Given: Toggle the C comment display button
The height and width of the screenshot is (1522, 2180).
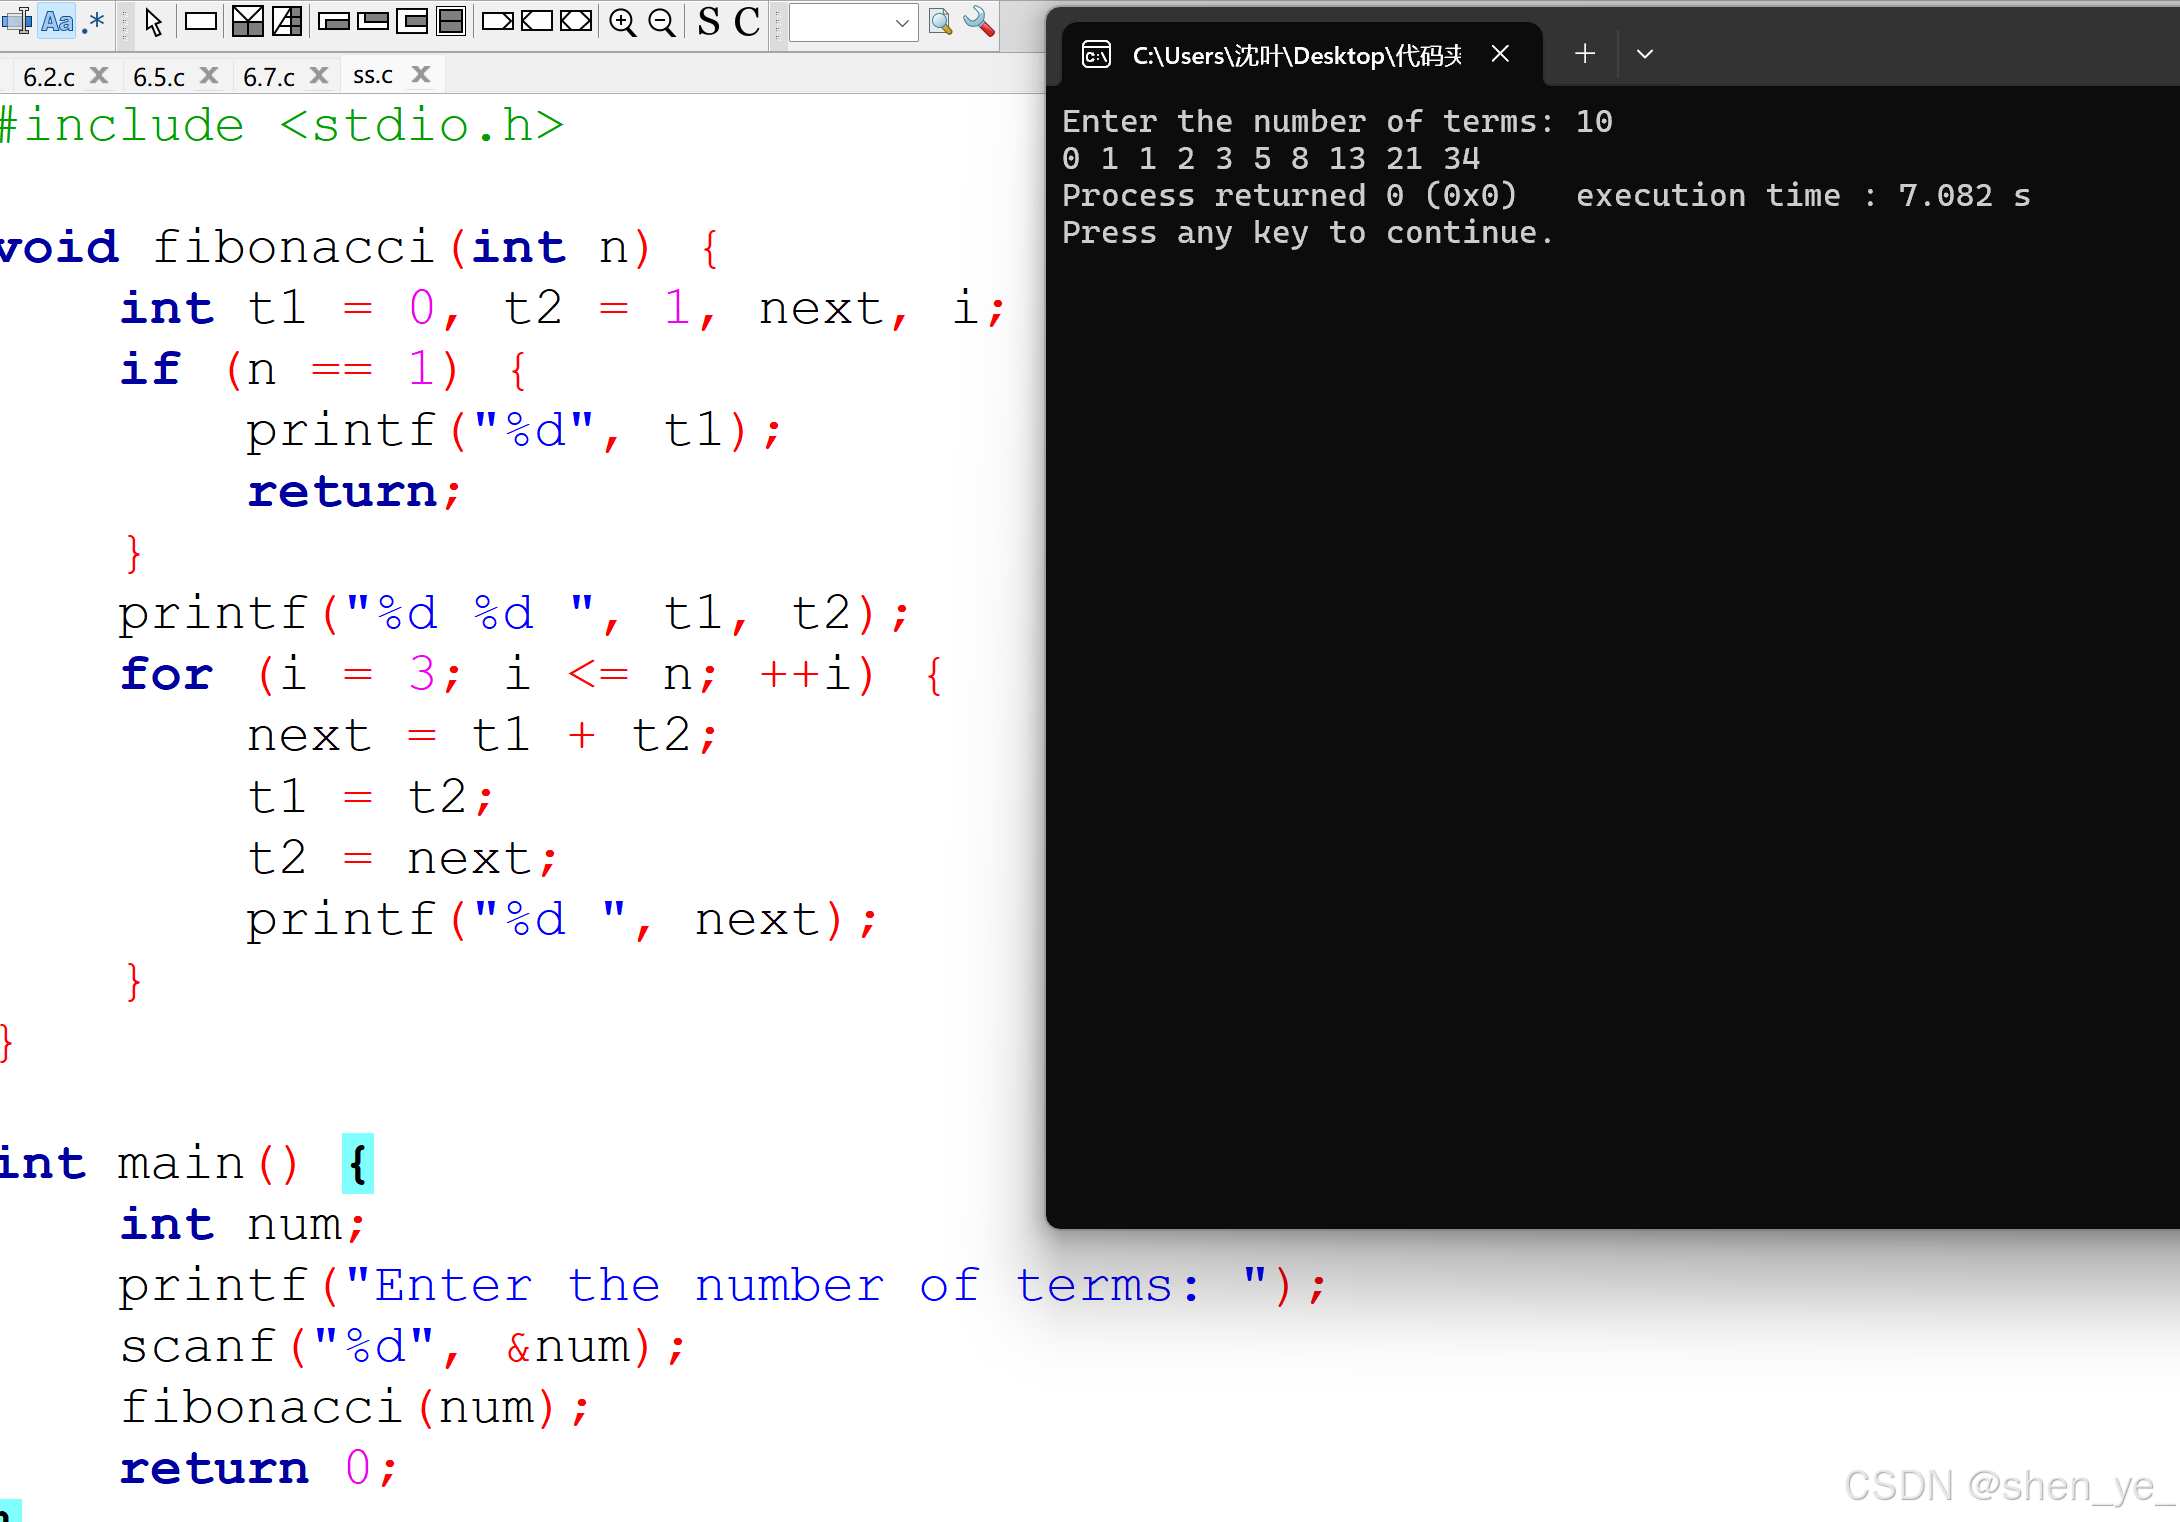Looking at the screenshot, I should click(747, 21).
